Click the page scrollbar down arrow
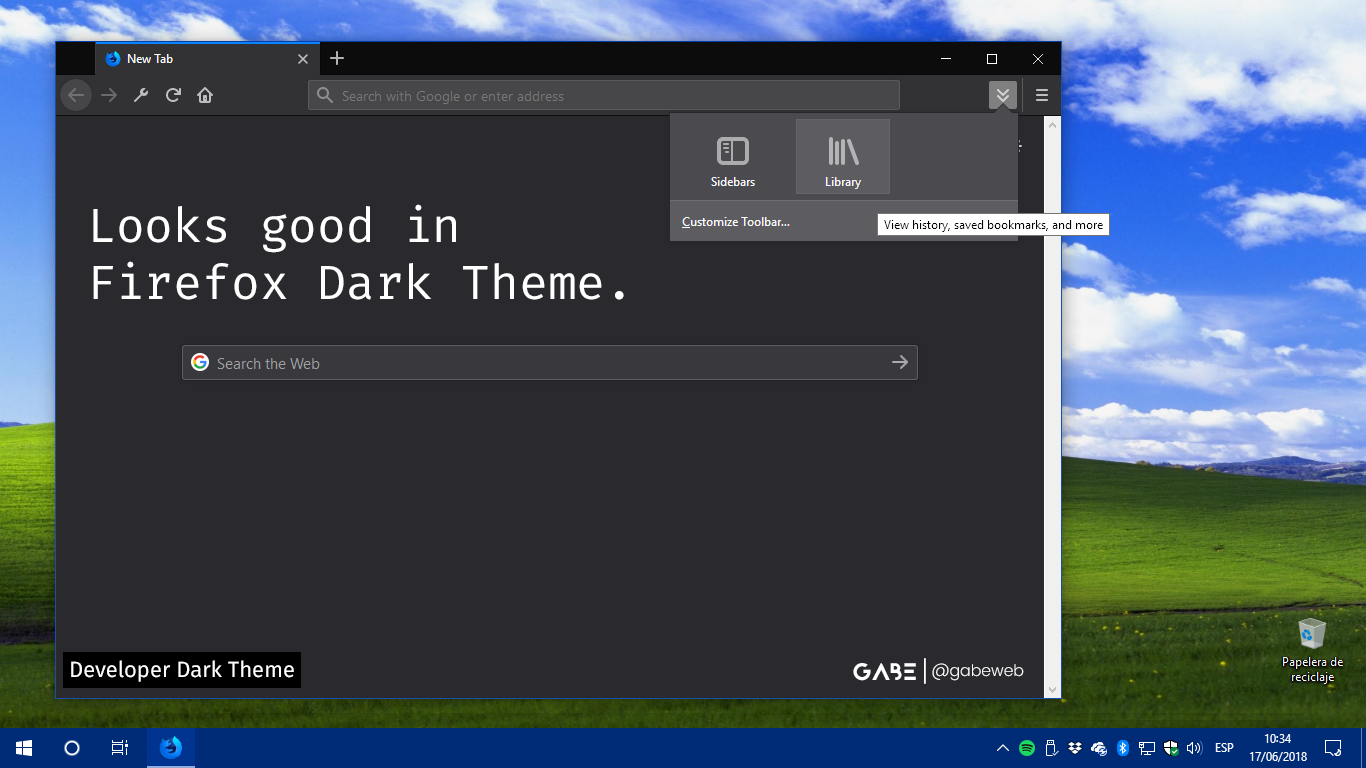 click(1052, 689)
